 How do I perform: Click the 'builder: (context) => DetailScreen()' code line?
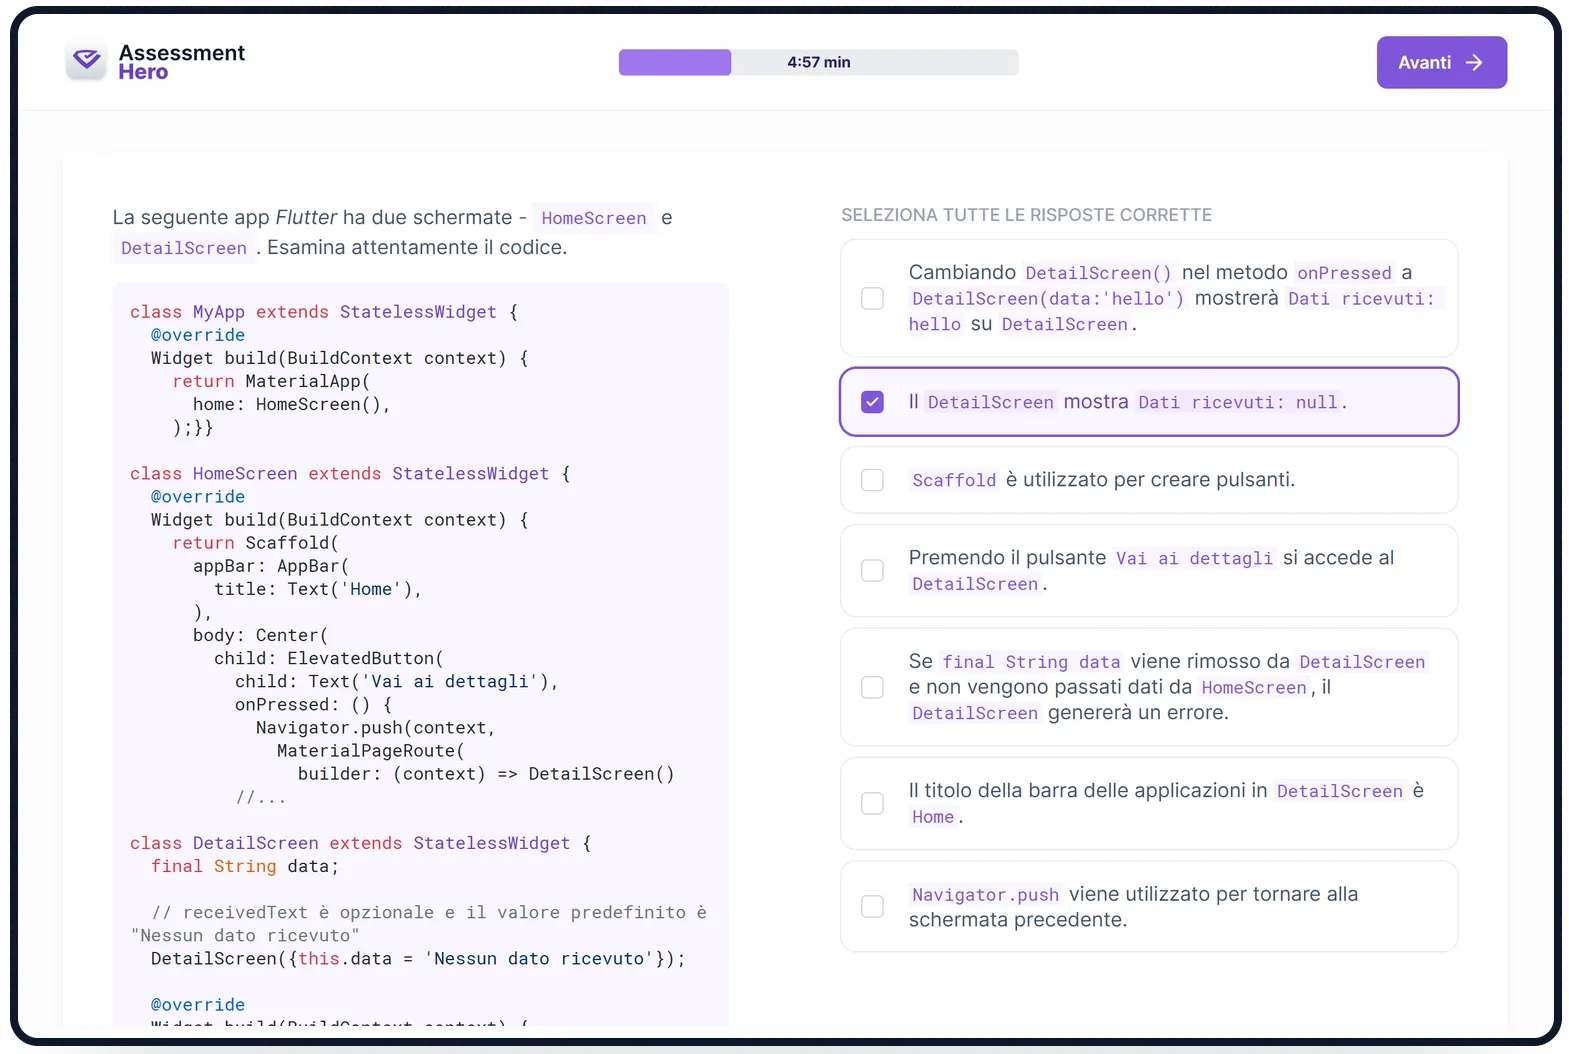486,774
